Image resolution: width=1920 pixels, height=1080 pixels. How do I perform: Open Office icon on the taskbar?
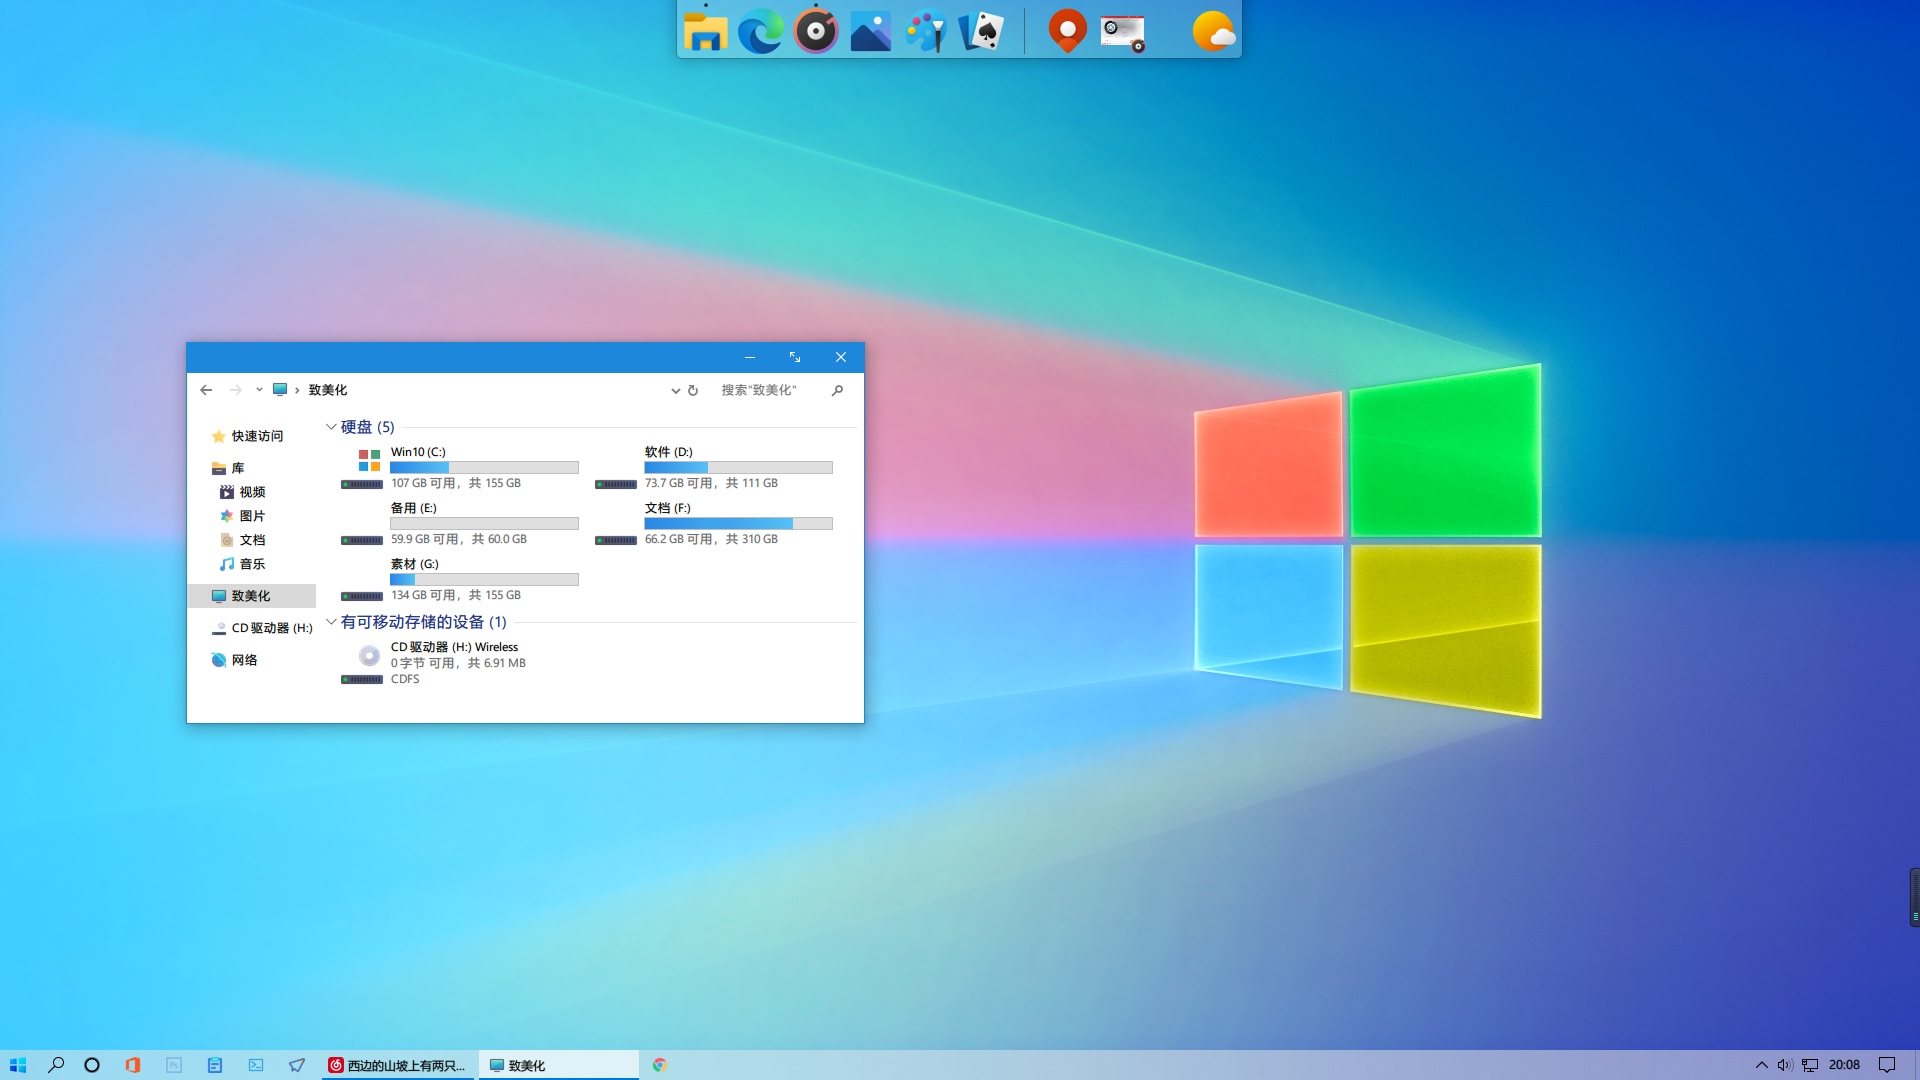(x=133, y=1065)
